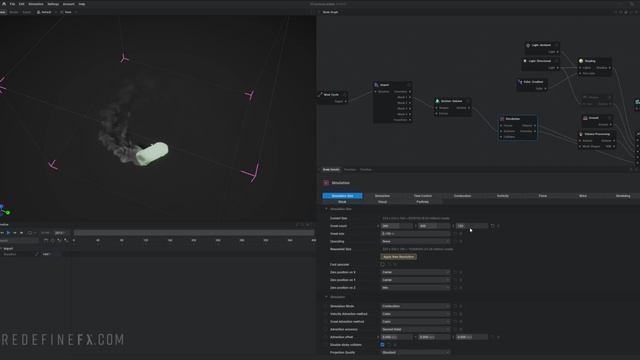Open the Settings menu

tap(53, 4)
